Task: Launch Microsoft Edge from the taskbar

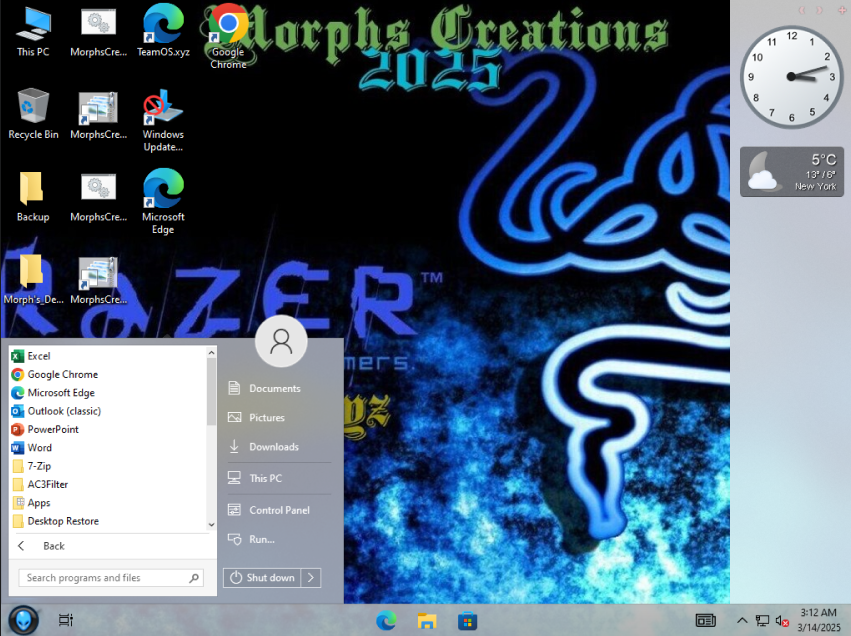Action: pyautogui.click(x=386, y=620)
